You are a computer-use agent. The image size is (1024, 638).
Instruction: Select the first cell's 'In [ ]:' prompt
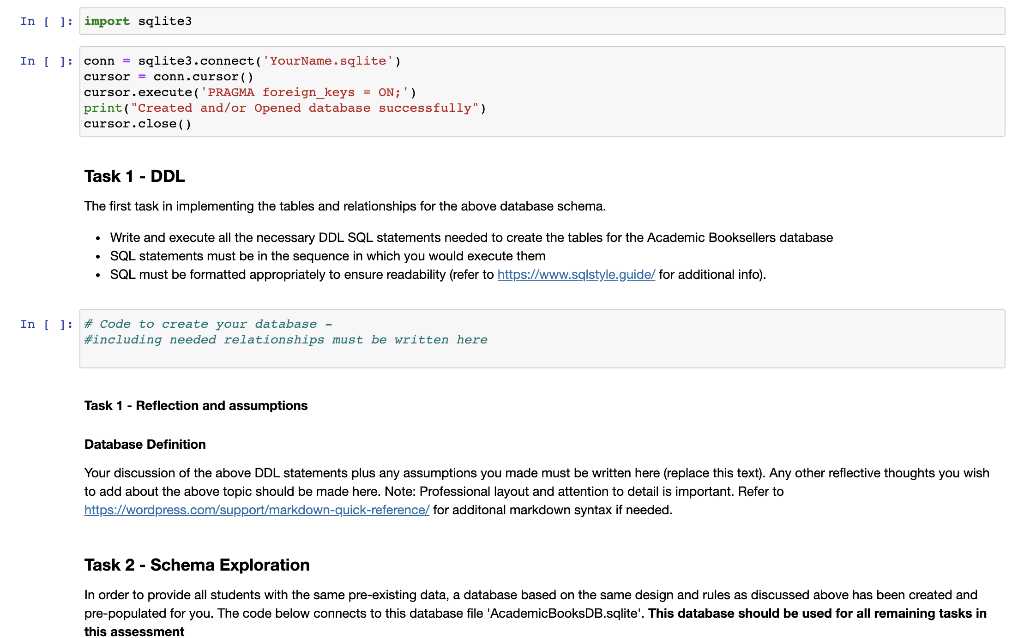pyautogui.click(x=46, y=21)
